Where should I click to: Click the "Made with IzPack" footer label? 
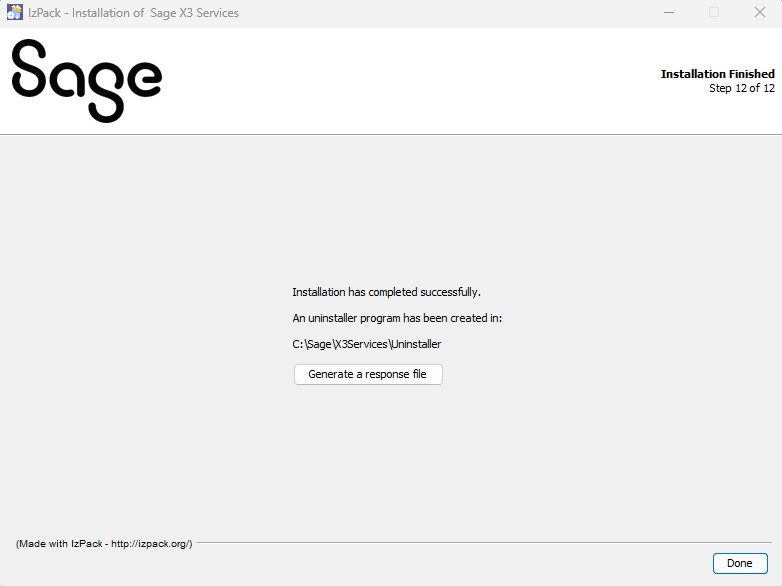pyautogui.click(x=58, y=544)
